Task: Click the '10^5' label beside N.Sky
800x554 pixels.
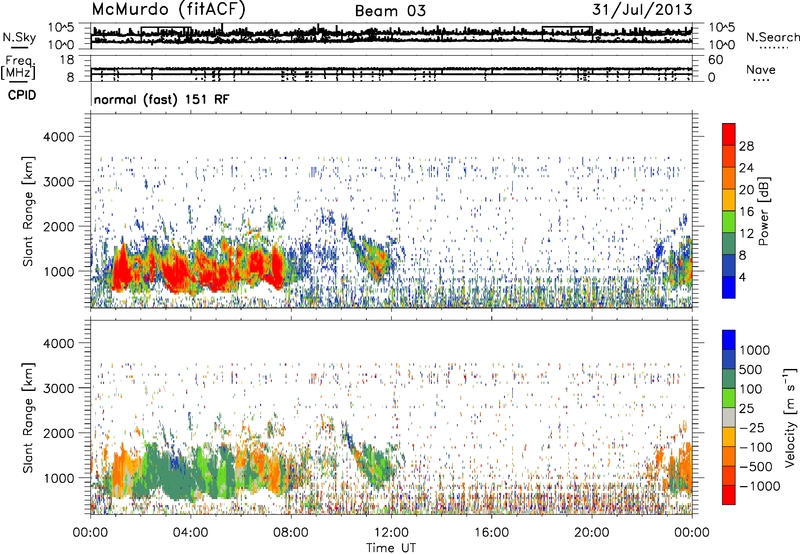Action: pyautogui.click(x=61, y=27)
